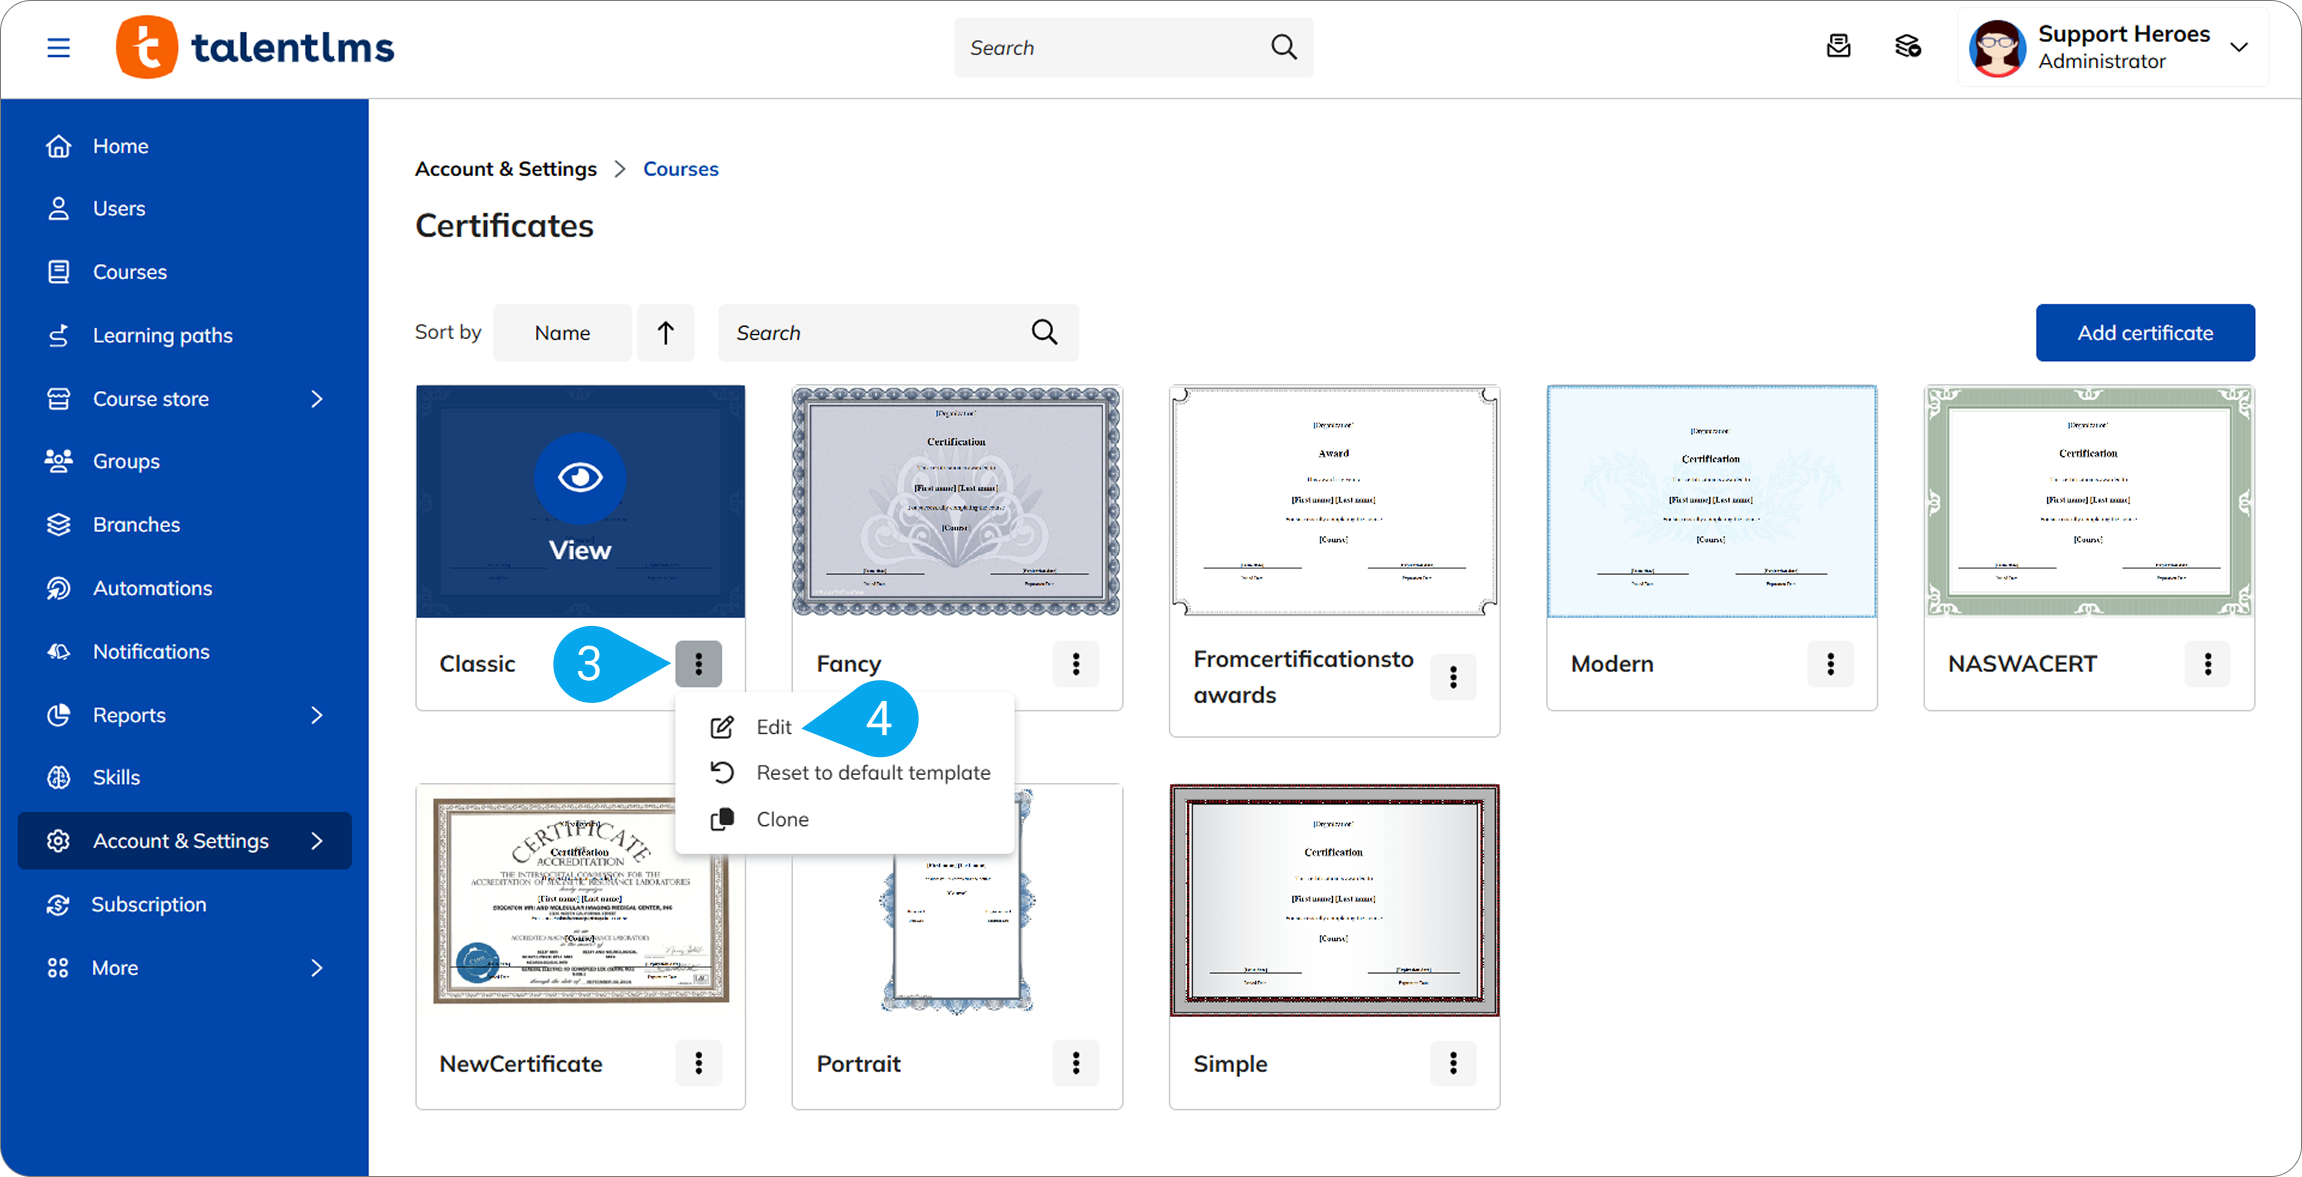
Task: Click certificates search magnifier icon
Action: [1044, 332]
